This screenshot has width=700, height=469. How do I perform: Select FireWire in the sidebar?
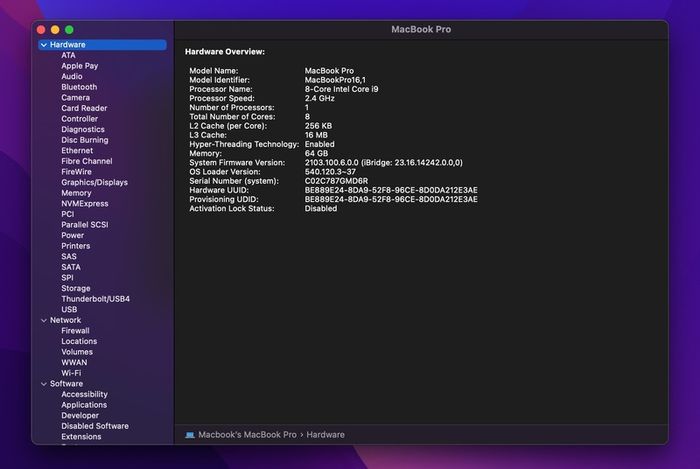[76, 172]
